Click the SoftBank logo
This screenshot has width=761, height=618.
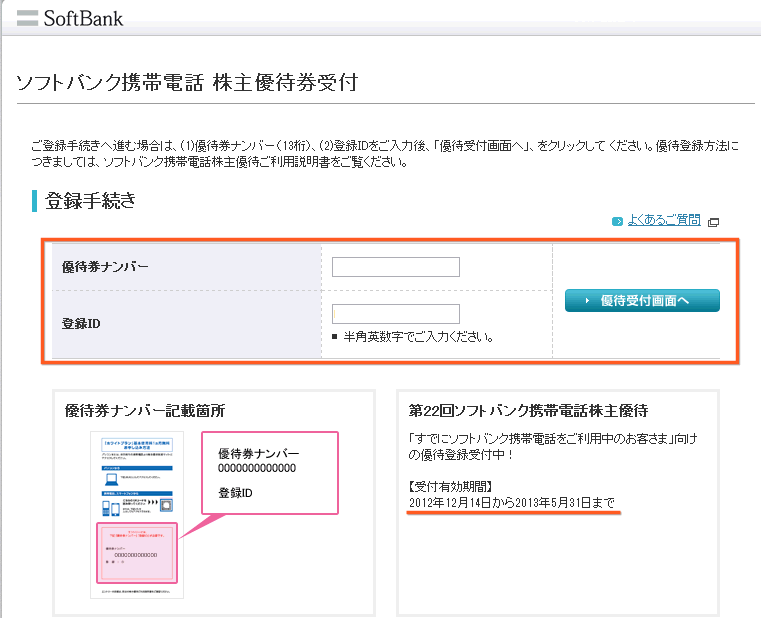70,18
